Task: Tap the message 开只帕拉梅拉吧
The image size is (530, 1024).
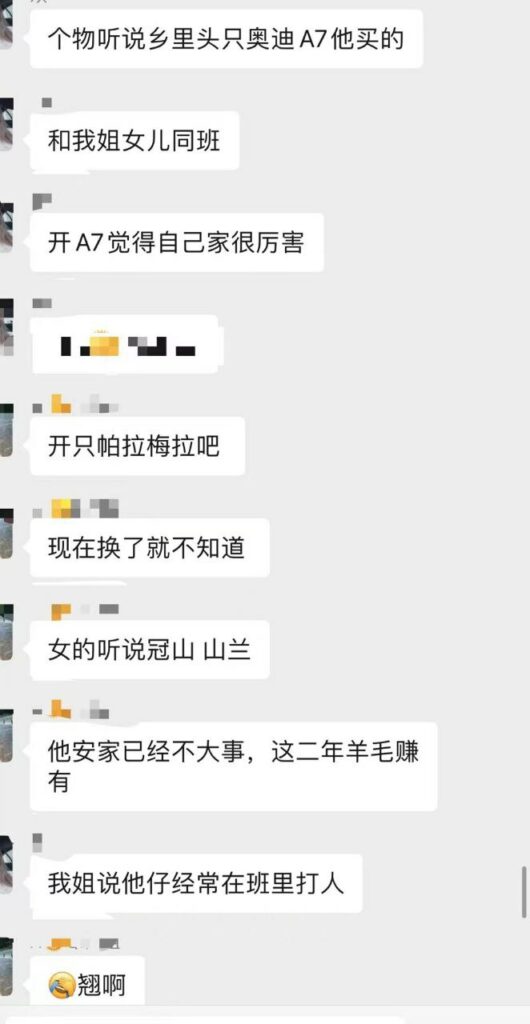Action: pyautogui.click(x=137, y=447)
